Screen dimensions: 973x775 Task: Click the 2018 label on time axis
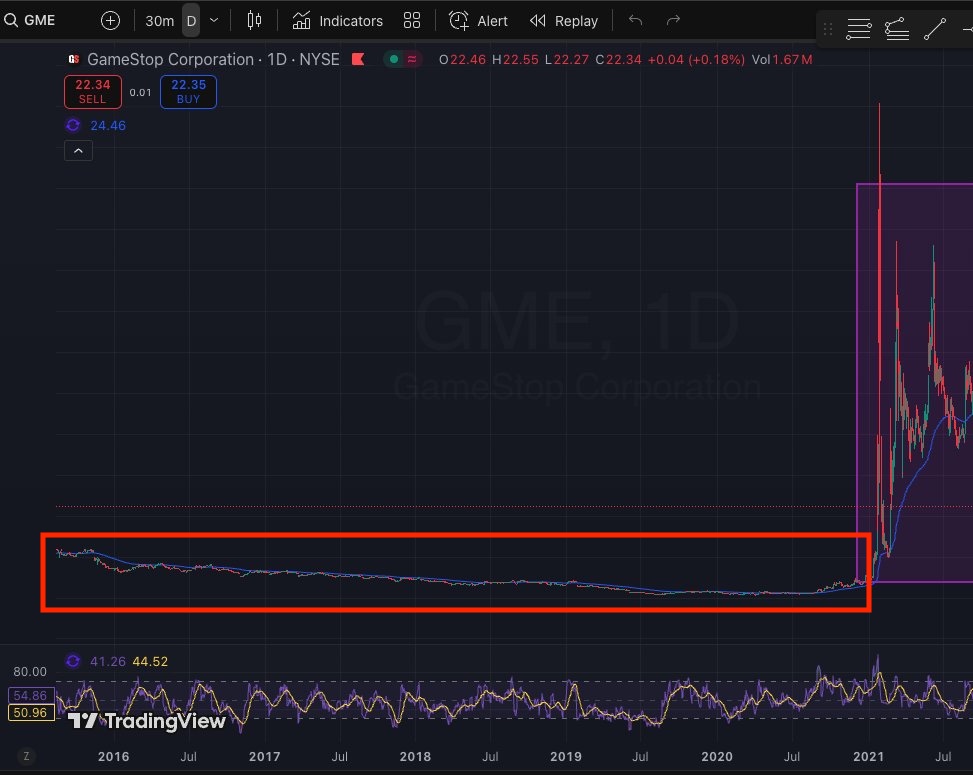[x=415, y=757]
